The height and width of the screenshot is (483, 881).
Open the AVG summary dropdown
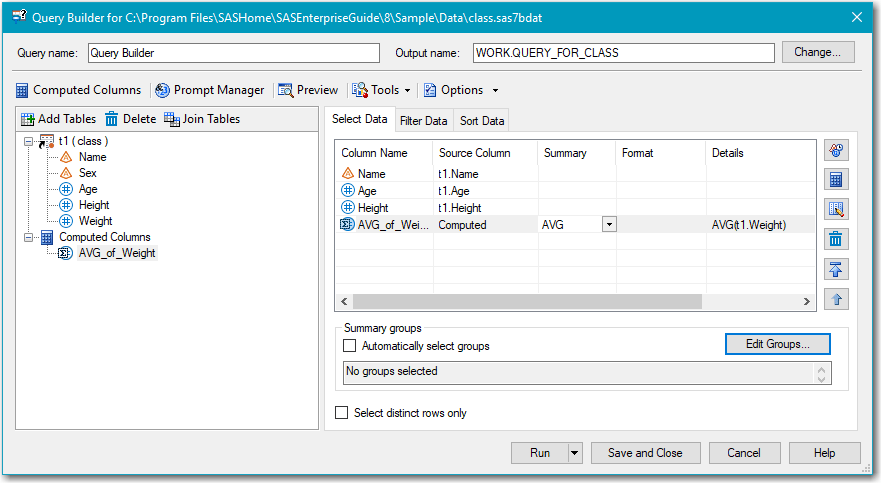click(x=608, y=225)
